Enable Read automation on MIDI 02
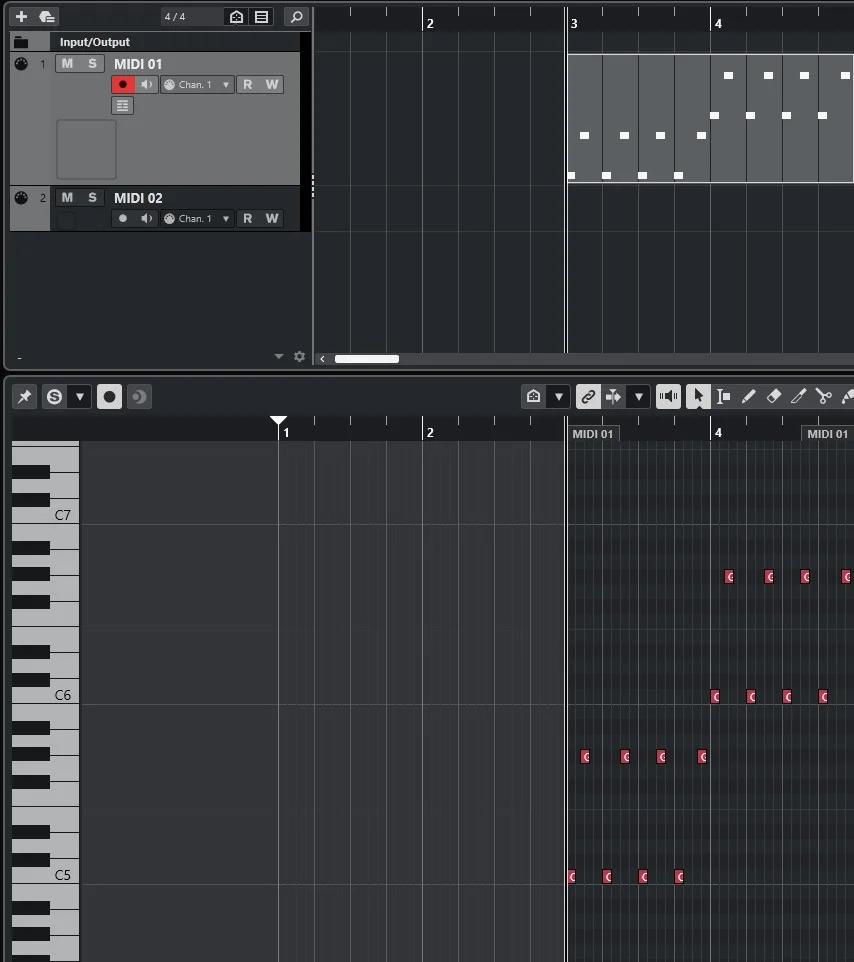Screen dimensions: 854x962 click(x=248, y=218)
